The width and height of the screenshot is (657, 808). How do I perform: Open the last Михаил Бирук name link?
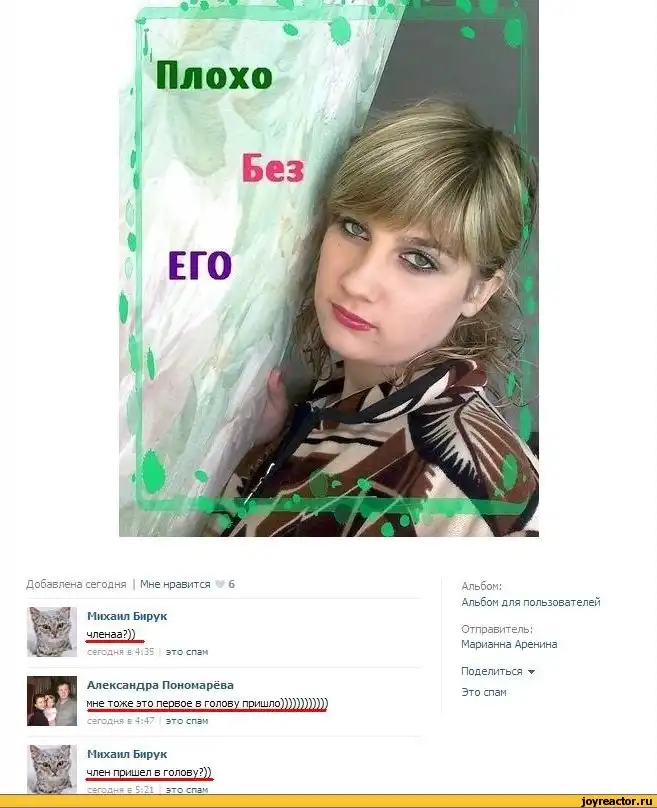(x=127, y=754)
